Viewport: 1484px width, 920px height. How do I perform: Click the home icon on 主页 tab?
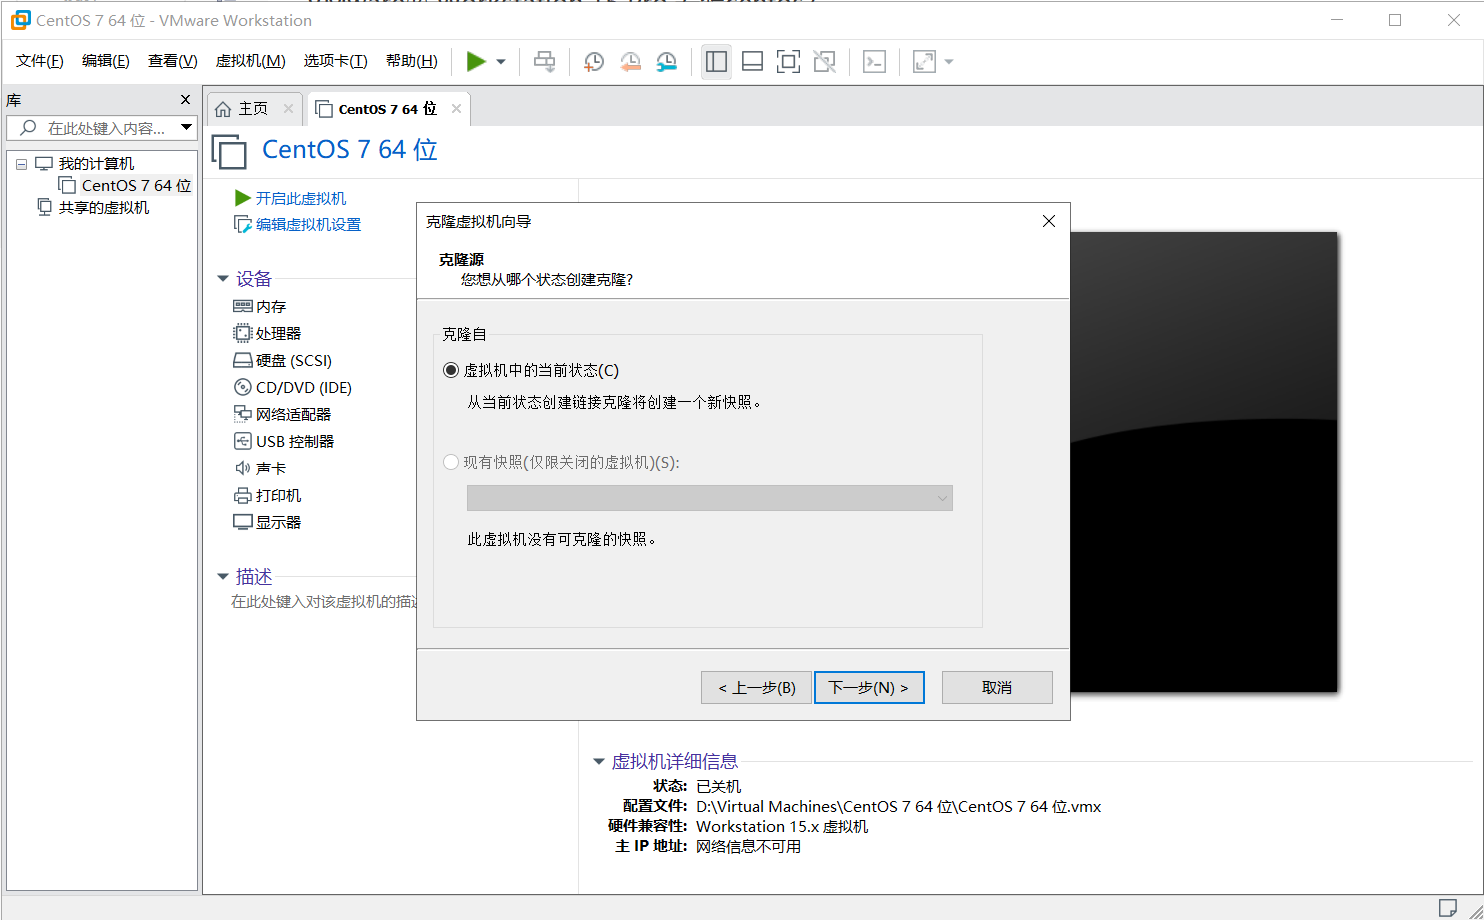[223, 109]
